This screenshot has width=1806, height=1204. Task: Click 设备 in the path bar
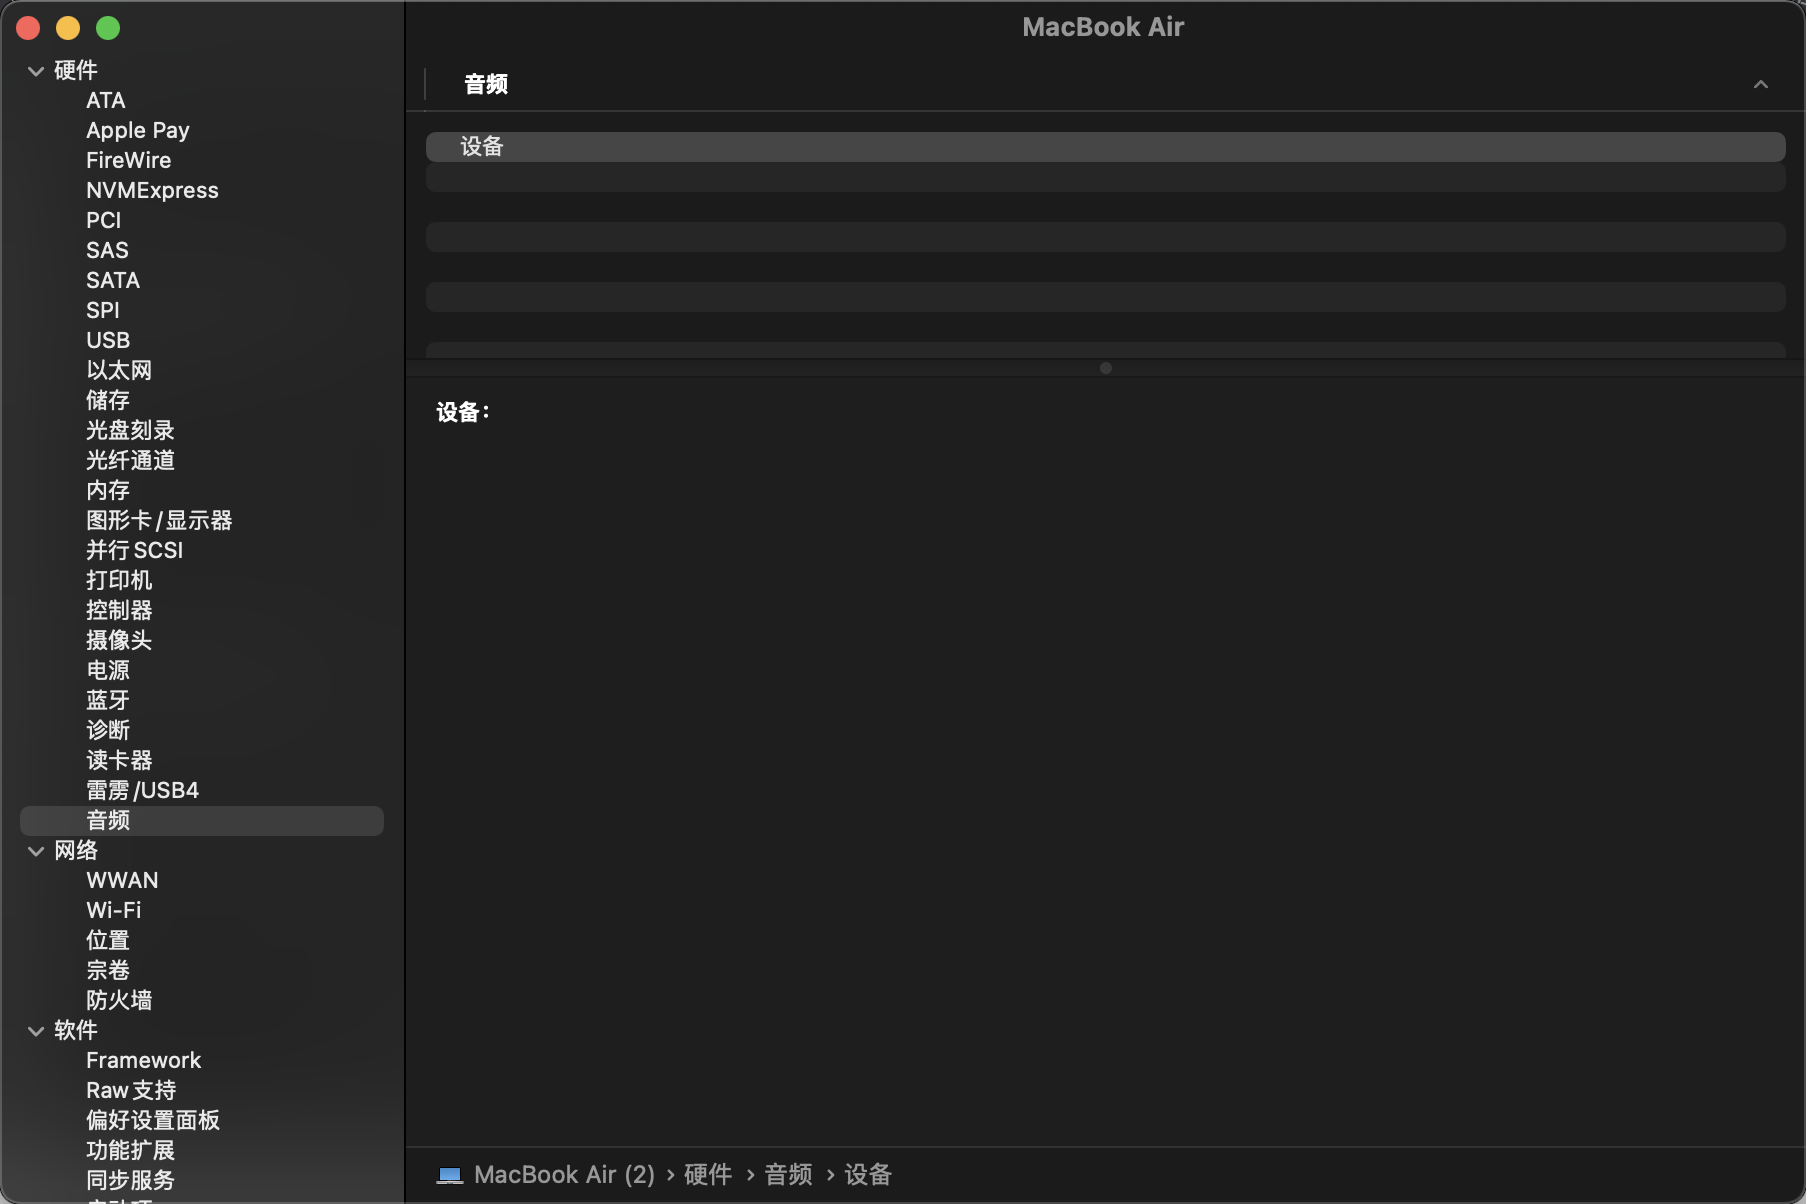pyautogui.click(x=868, y=1175)
